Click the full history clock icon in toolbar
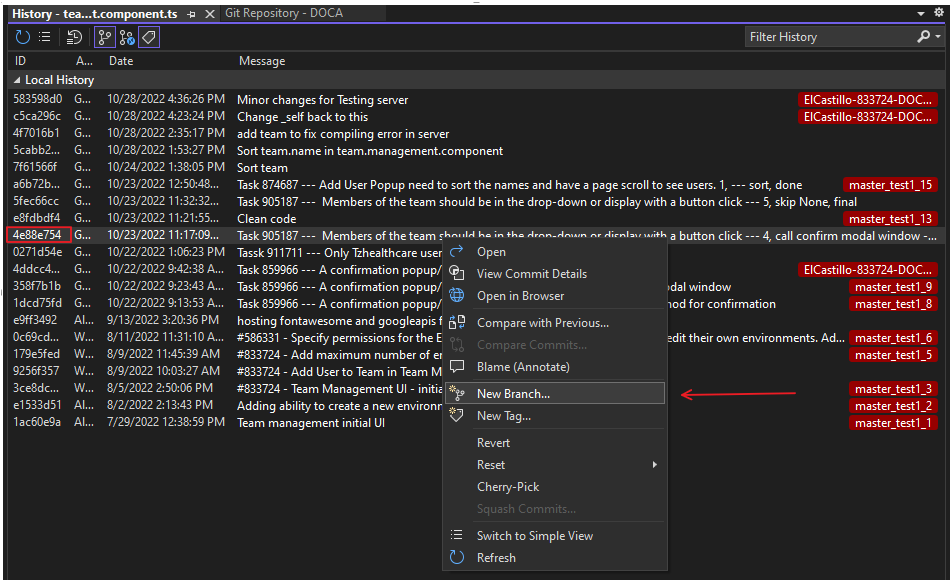 click(74, 37)
